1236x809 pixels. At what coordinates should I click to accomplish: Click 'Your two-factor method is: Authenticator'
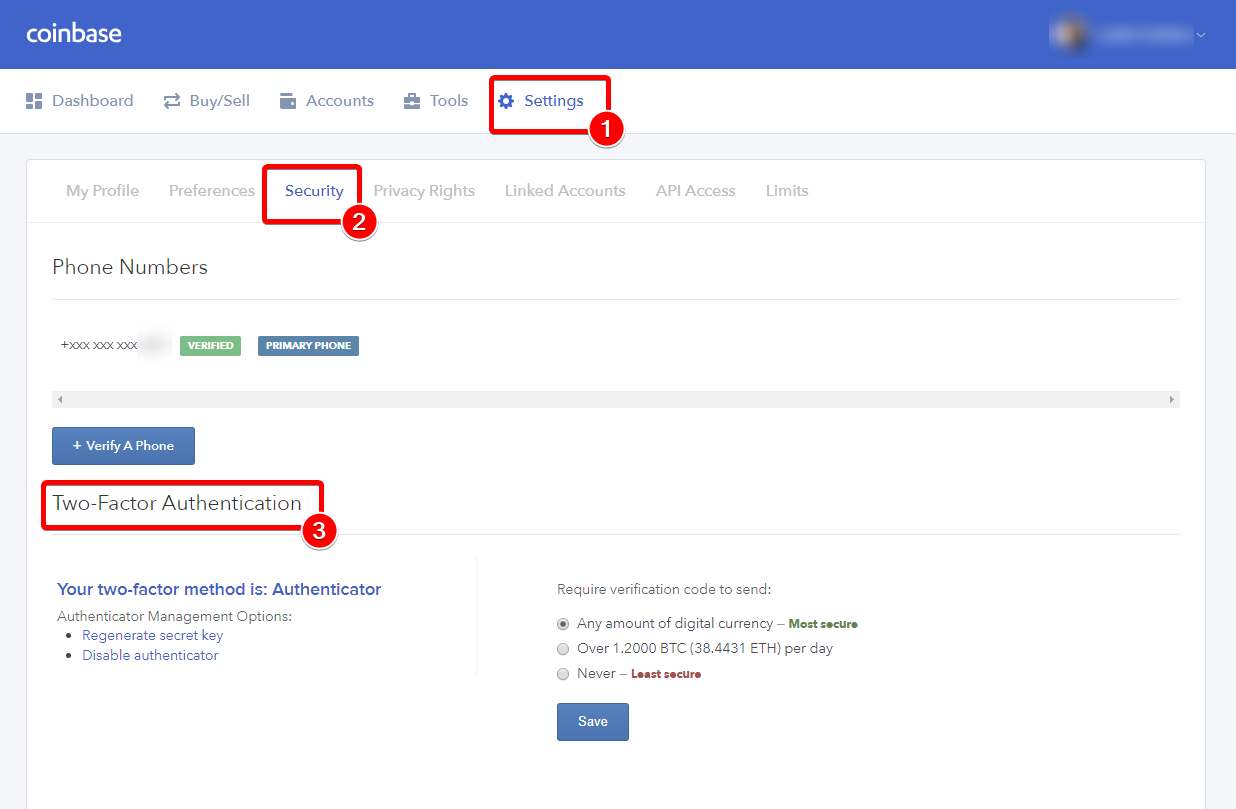tap(219, 589)
